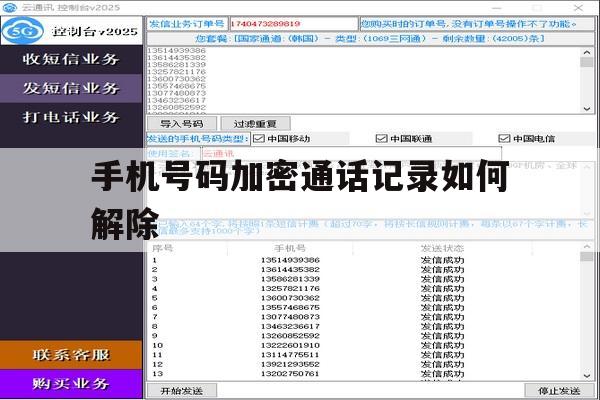Viewport: 600px width, 400px height.
Task: Click 手机号 column header
Action: 290,248
